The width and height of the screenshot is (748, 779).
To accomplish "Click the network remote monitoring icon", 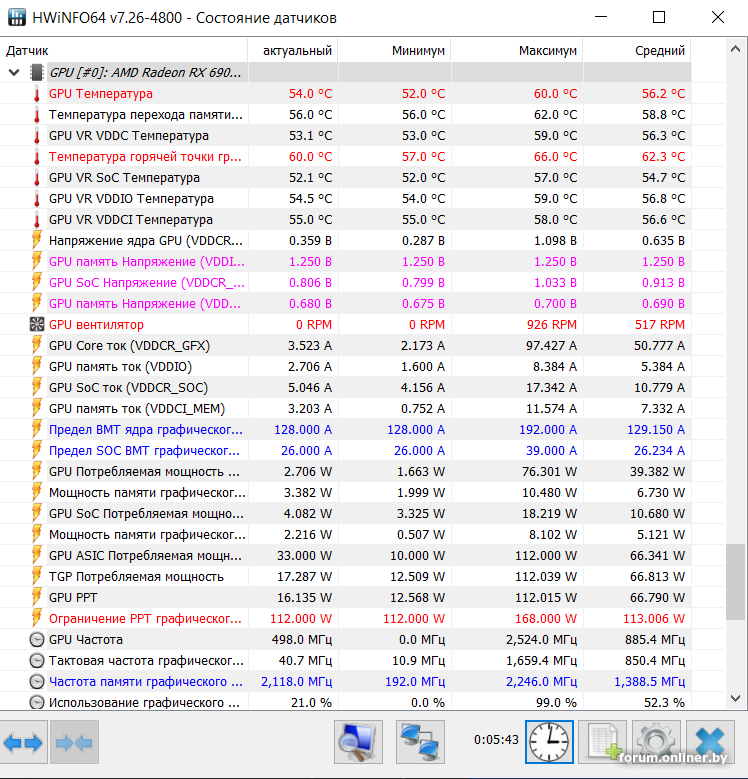I will [420, 742].
